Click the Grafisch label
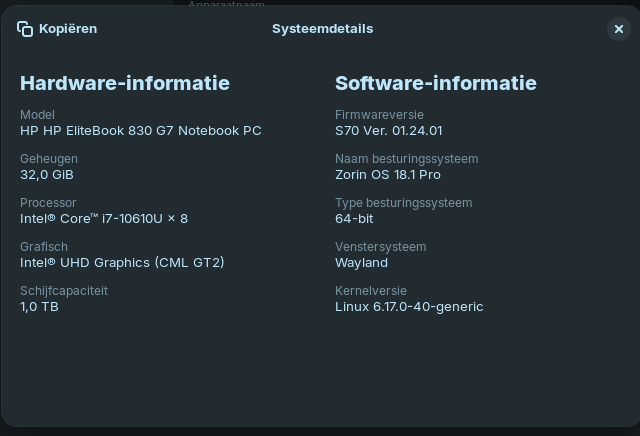This screenshot has height=436, width=640. click(44, 247)
